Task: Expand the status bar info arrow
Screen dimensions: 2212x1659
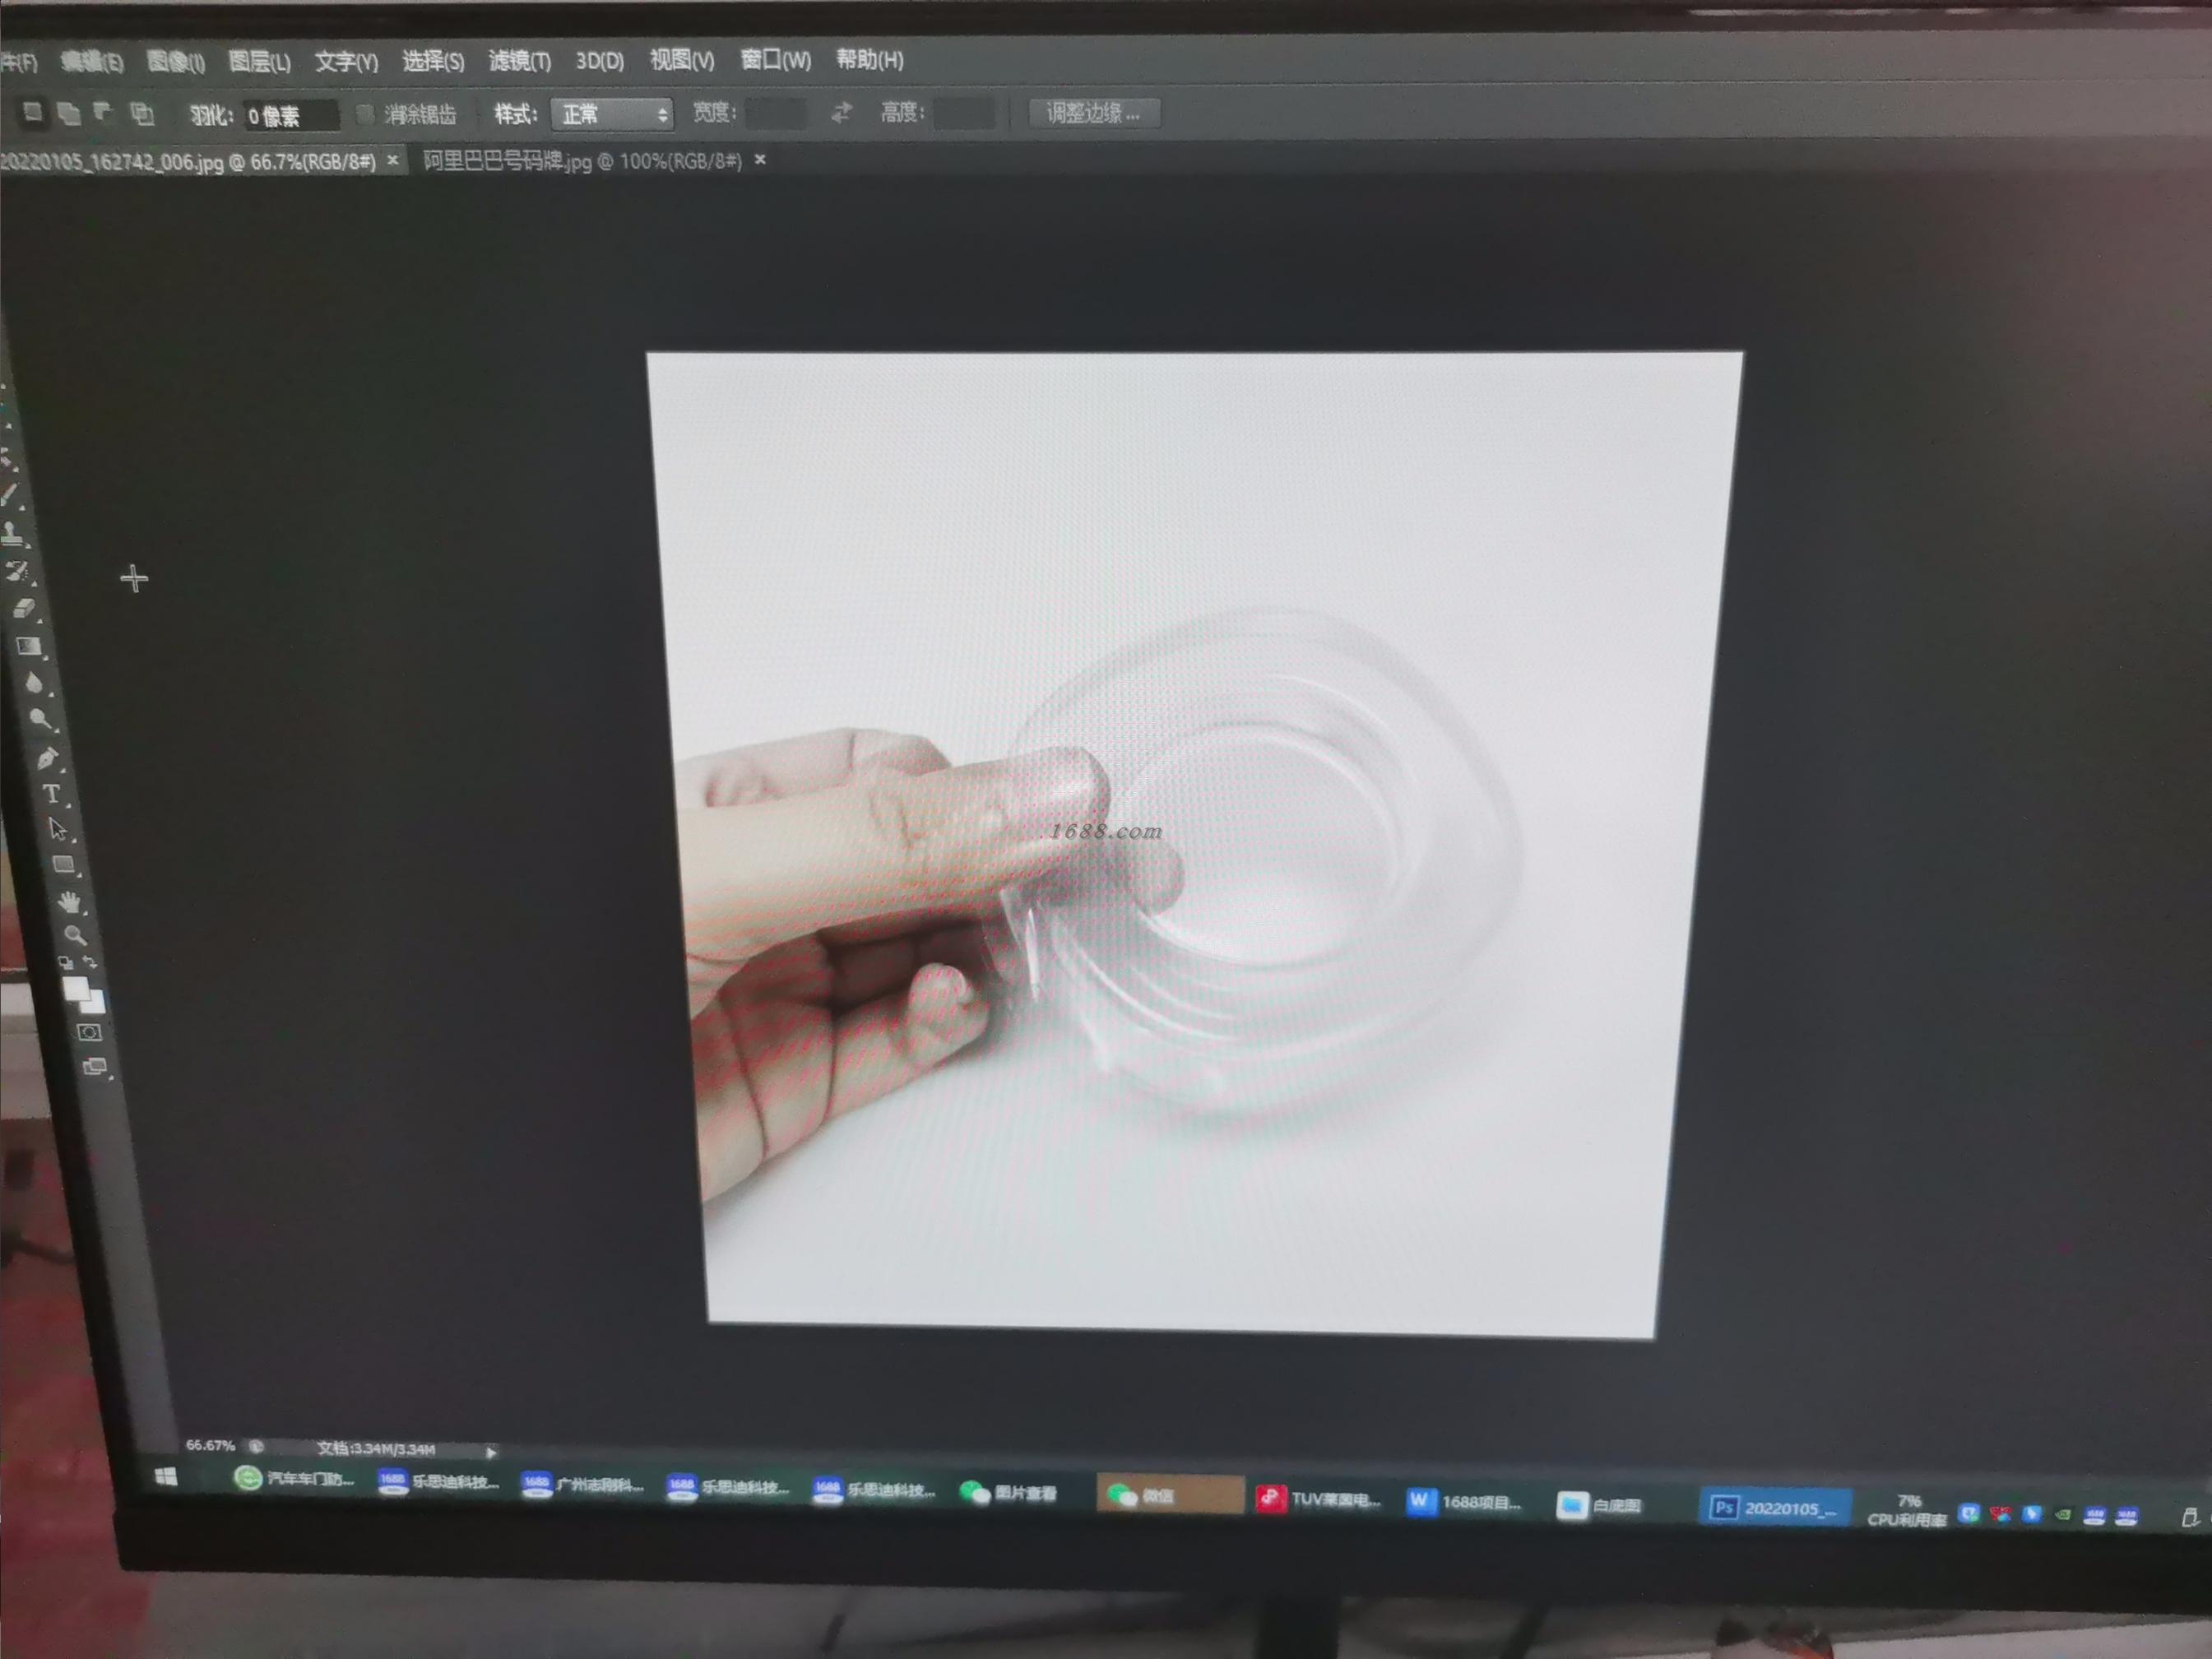Action: [491, 1452]
